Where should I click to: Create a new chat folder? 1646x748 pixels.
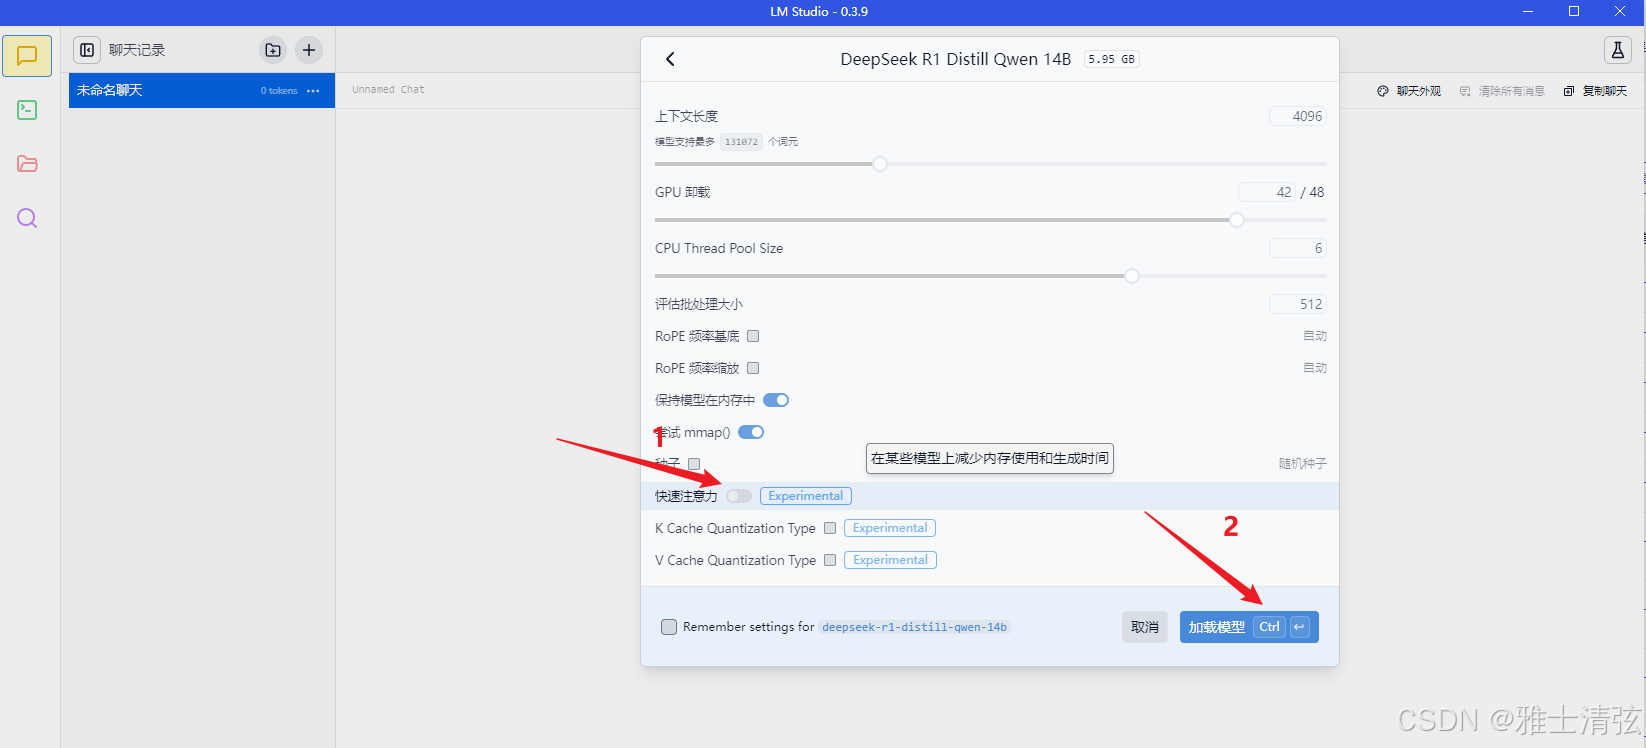273,50
